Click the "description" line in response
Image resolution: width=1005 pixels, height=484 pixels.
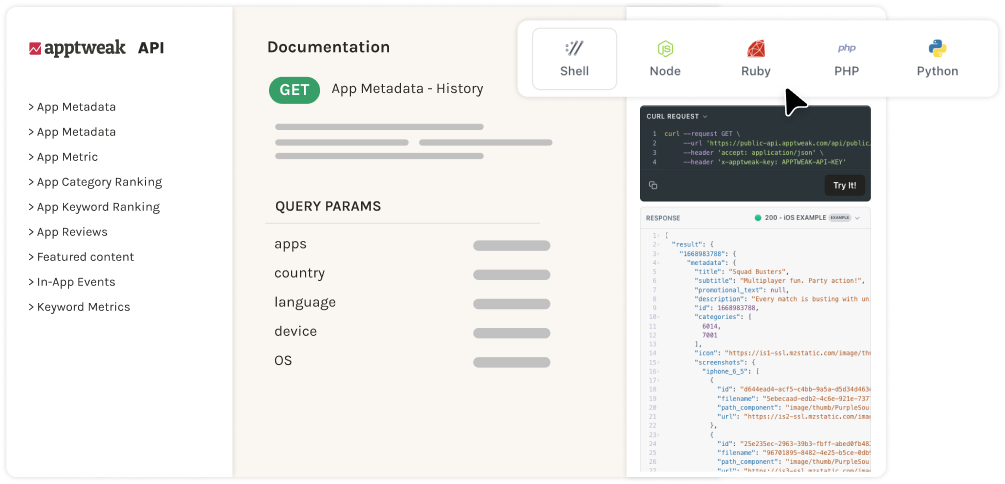[x=782, y=299]
